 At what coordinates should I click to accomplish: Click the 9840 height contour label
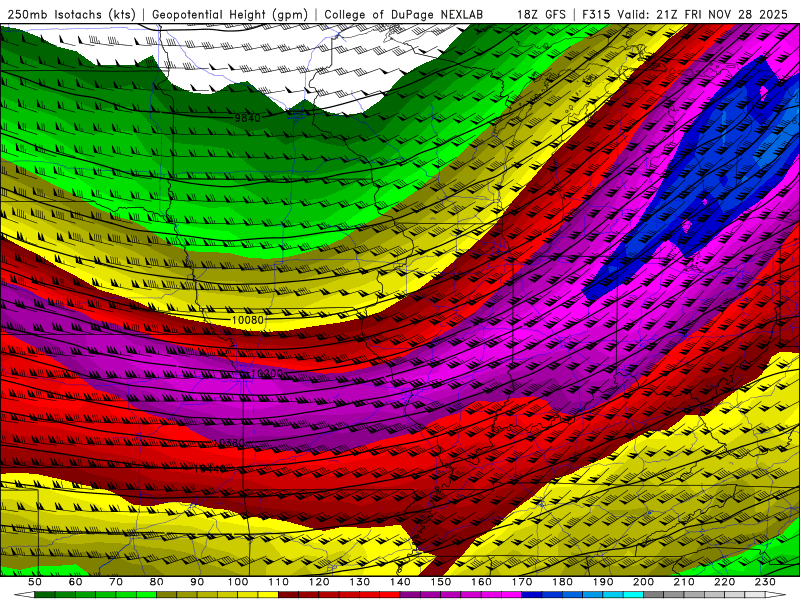click(247, 118)
